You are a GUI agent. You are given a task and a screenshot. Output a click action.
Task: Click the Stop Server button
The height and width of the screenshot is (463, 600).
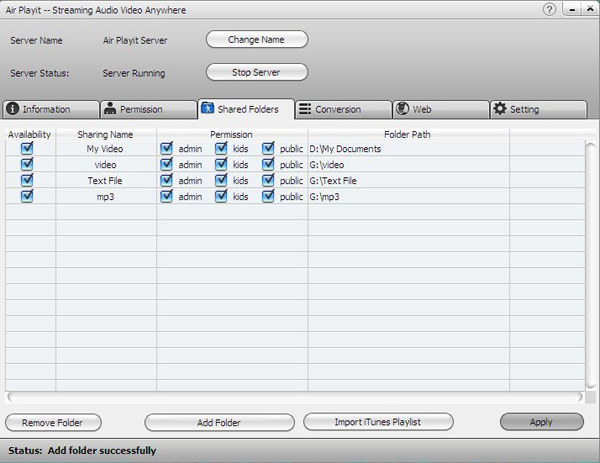(257, 72)
